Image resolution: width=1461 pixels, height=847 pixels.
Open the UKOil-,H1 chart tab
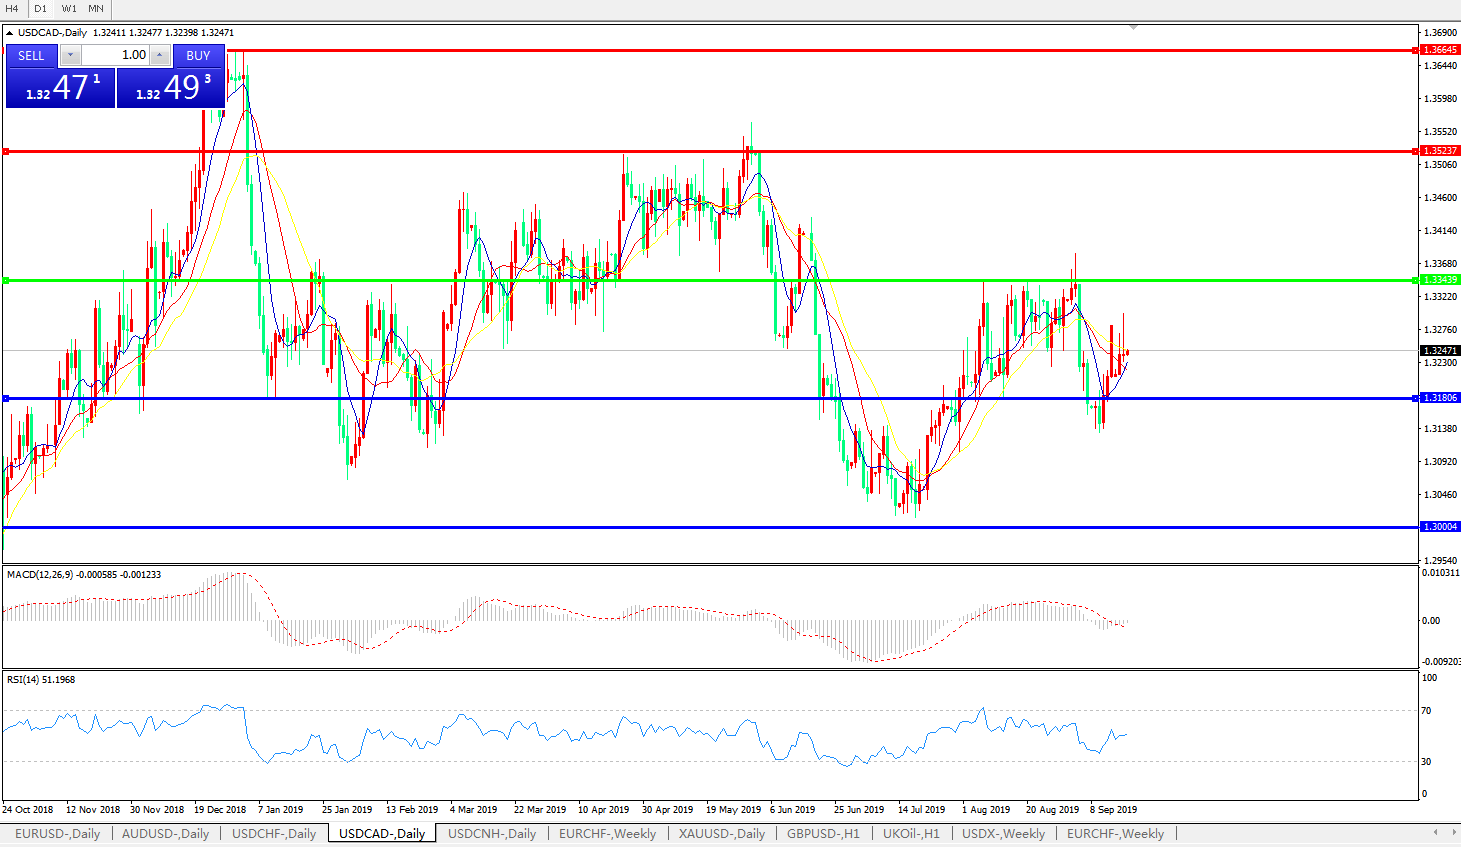911,833
